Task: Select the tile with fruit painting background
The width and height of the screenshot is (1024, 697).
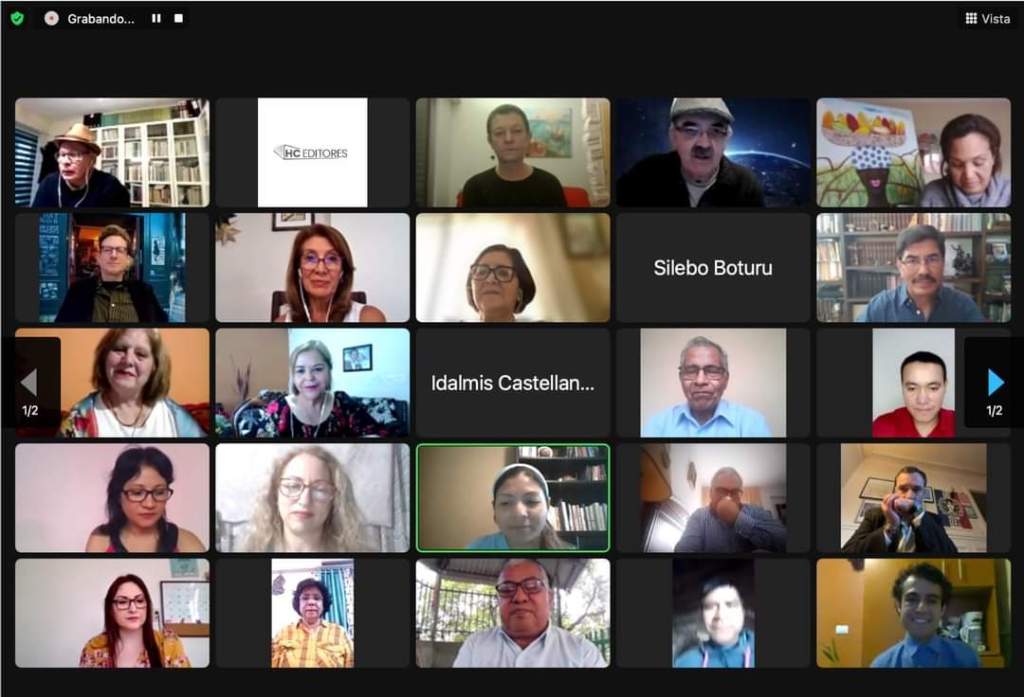Action: 914,152
